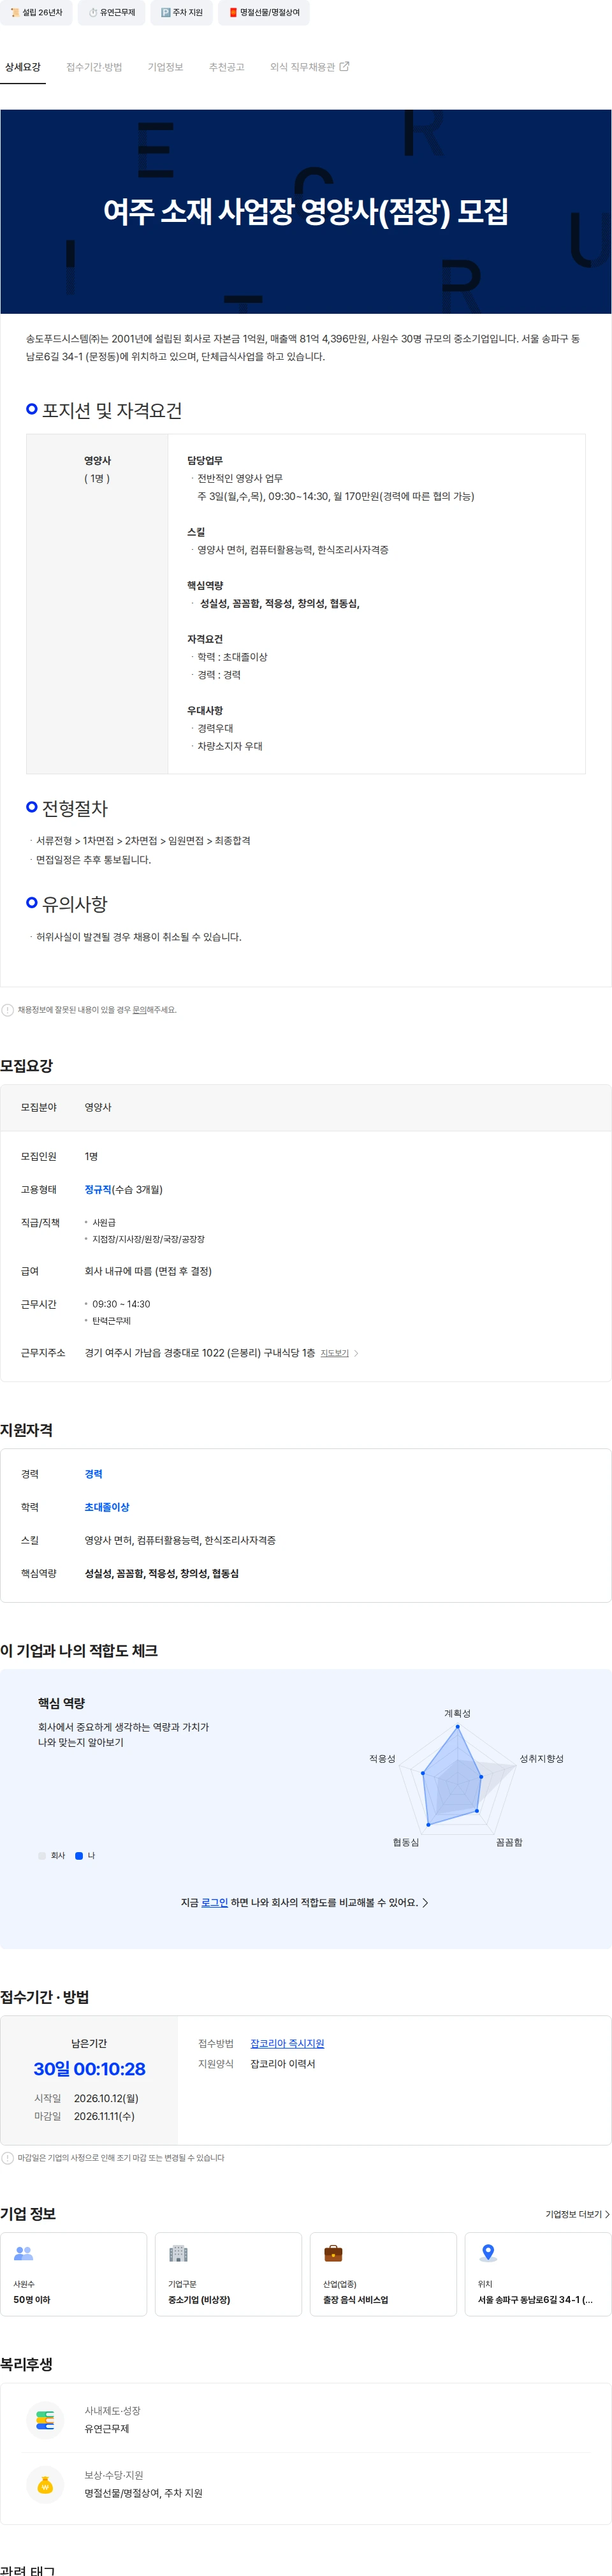The height and width of the screenshot is (2576, 612).
Task: Open 외식 직무채용관 external link tab
Action: [x=309, y=67]
